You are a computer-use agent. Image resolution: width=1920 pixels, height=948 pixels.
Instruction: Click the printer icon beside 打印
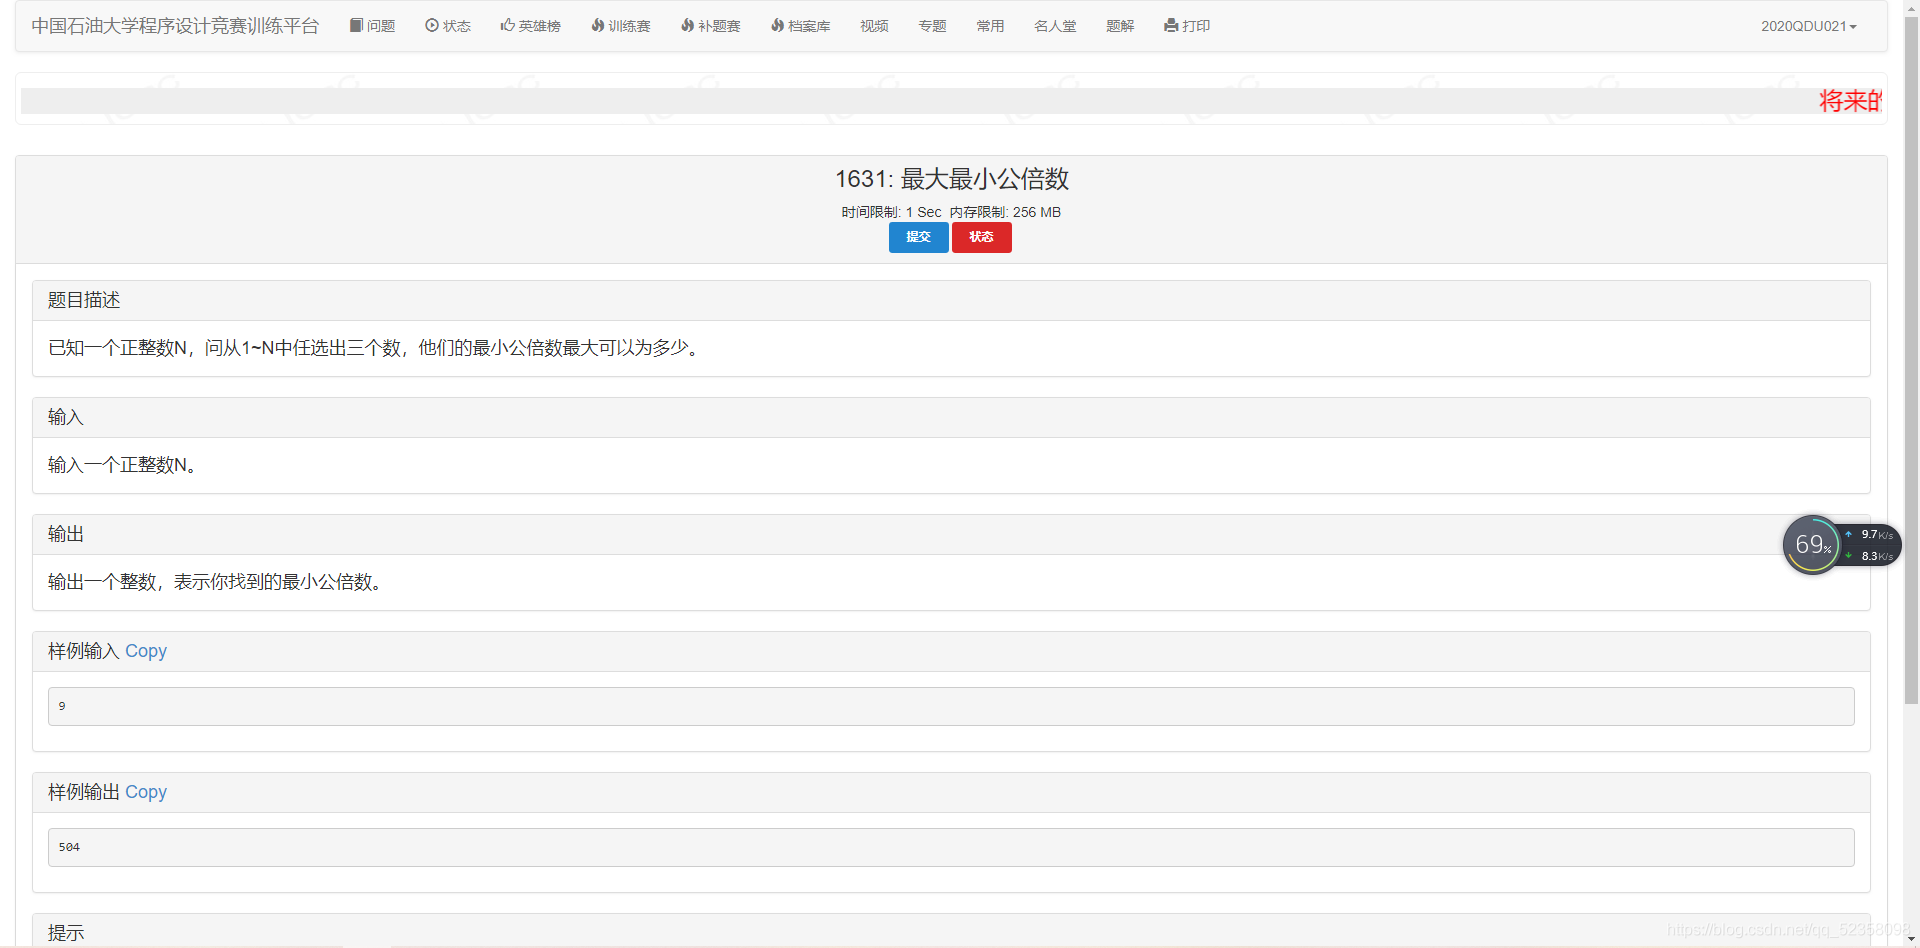[x=1171, y=25]
